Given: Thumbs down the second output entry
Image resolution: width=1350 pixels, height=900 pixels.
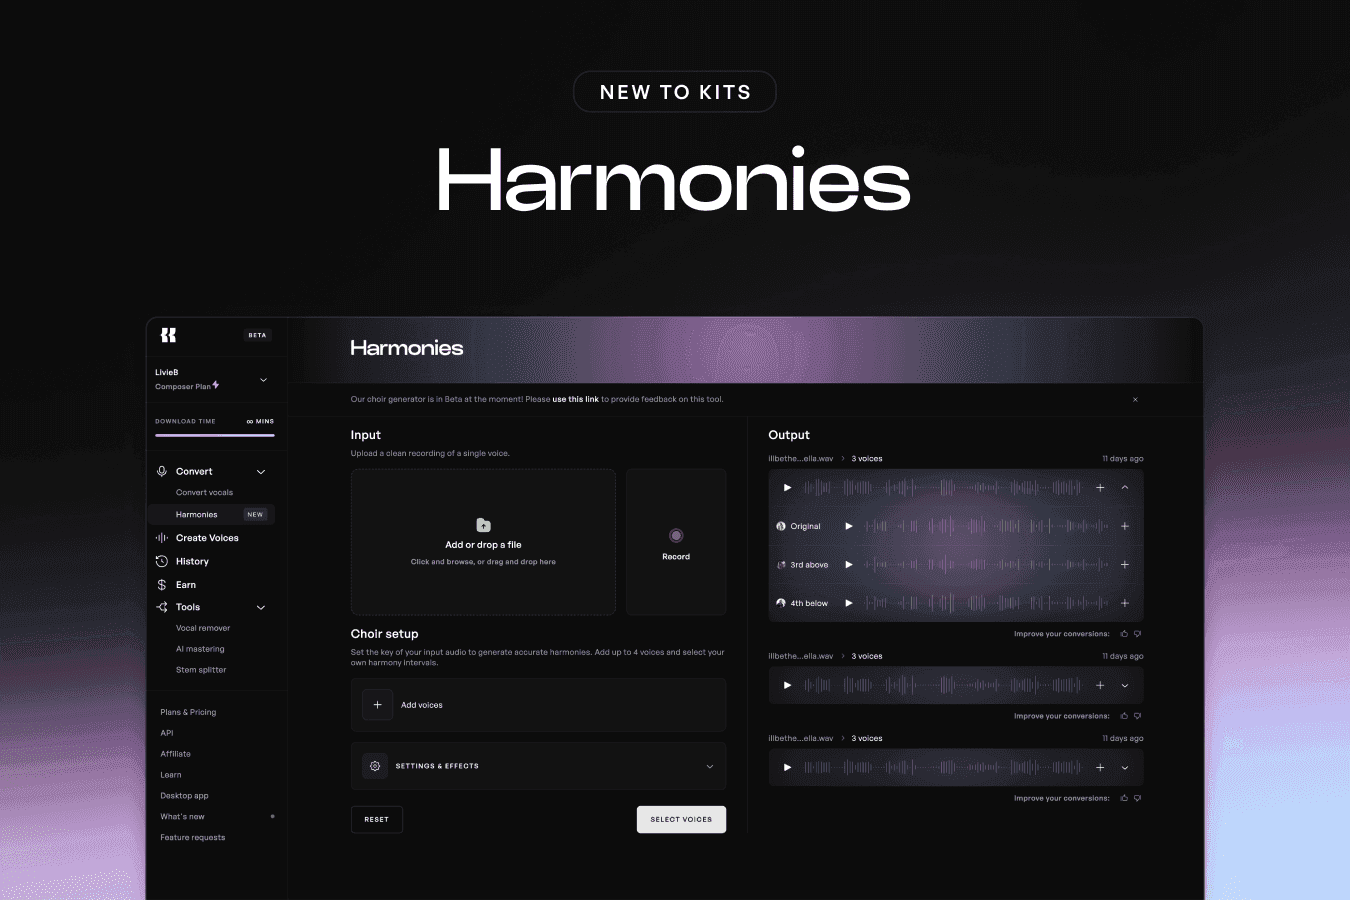Looking at the screenshot, I should [x=1138, y=716].
